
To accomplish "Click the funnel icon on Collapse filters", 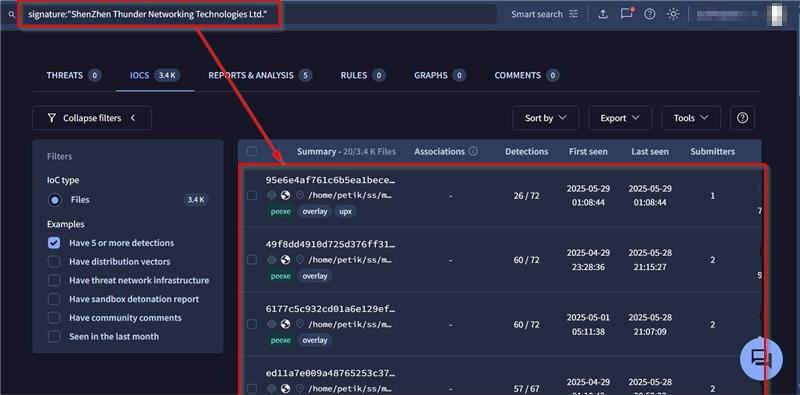I will coord(52,118).
